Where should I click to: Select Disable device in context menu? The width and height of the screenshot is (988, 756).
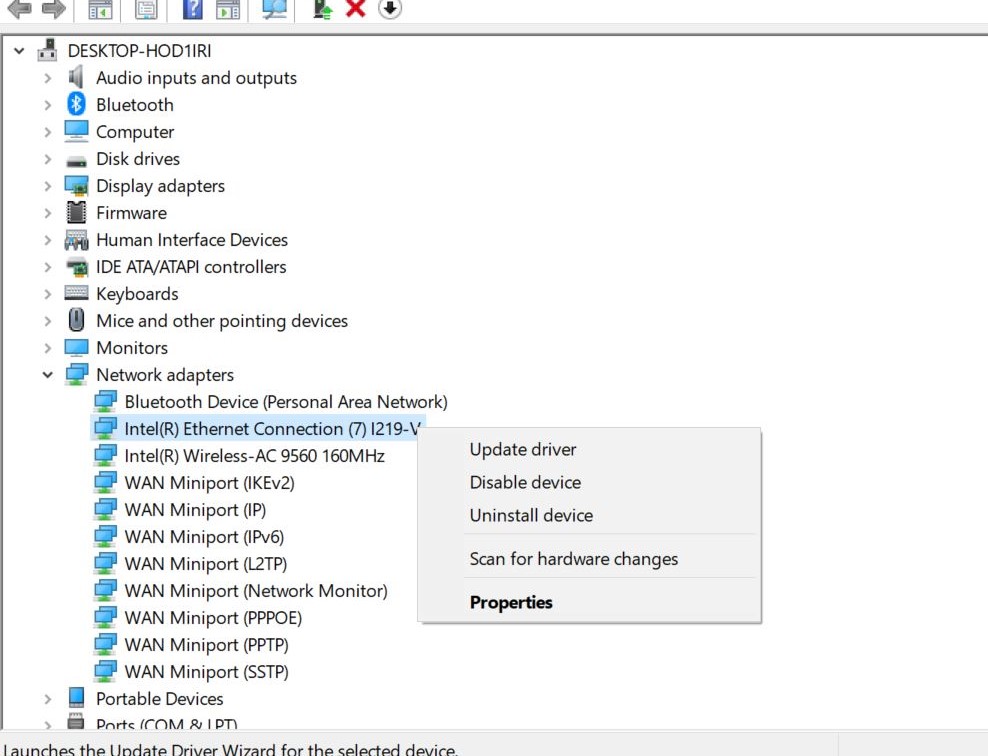point(525,483)
